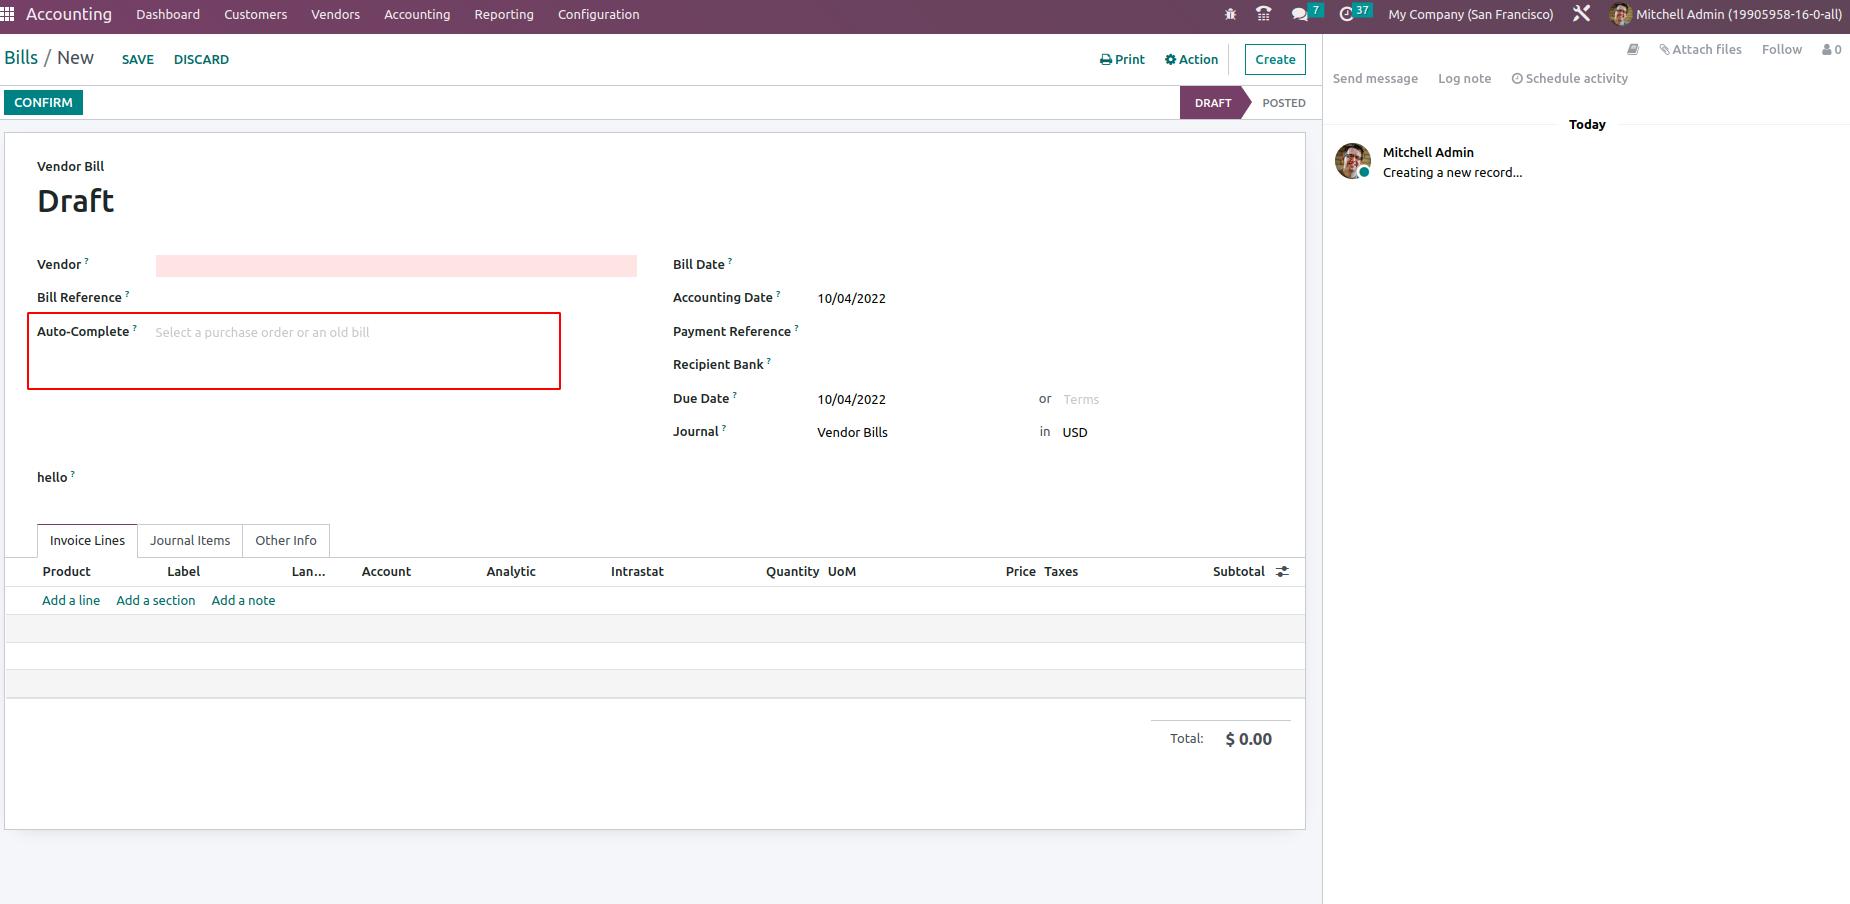Click the Price column header
The height and width of the screenshot is (904, 1850).
(x=1020, y=571)
